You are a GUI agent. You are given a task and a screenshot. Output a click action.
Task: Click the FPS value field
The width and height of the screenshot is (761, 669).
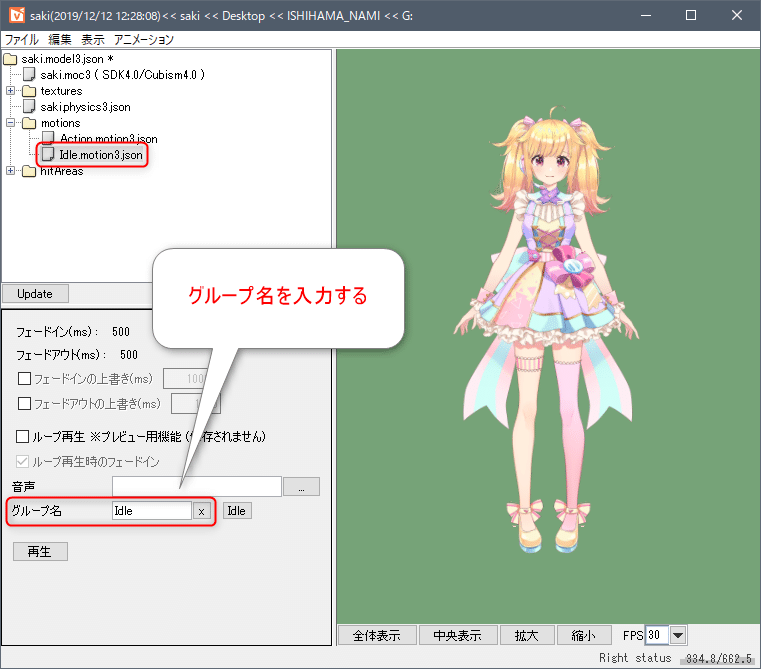tap(657, 635)
